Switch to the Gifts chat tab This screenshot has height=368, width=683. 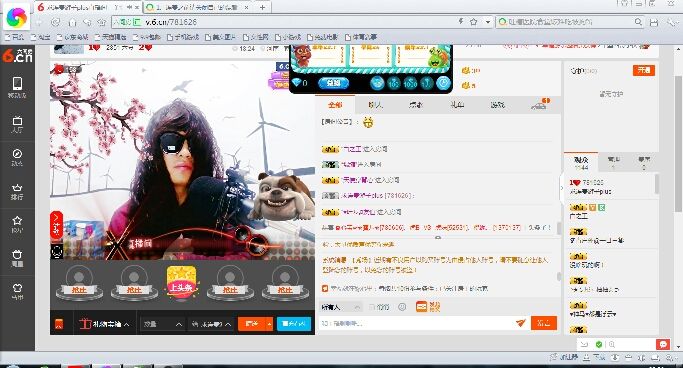456,105
